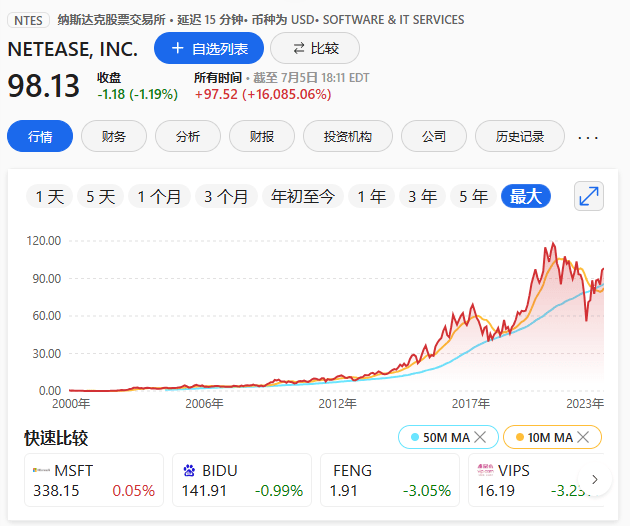Select the 3 个月 time range
The height and width of the screenshot is (526, 630).
tap(225, 197)
